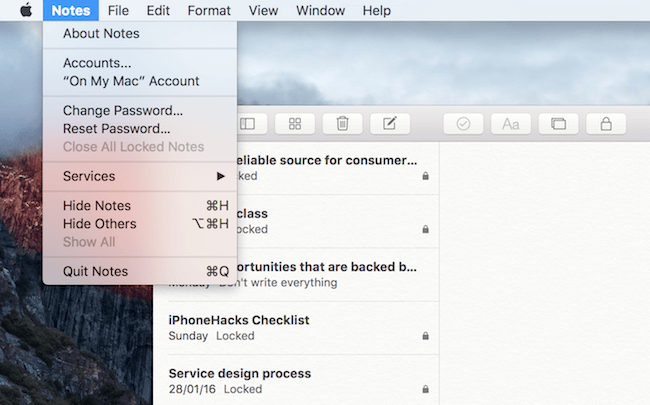This screenshot has width=650, height=405.
Task: Close the open Notes menu title
Action: click(x=71, y=10)
